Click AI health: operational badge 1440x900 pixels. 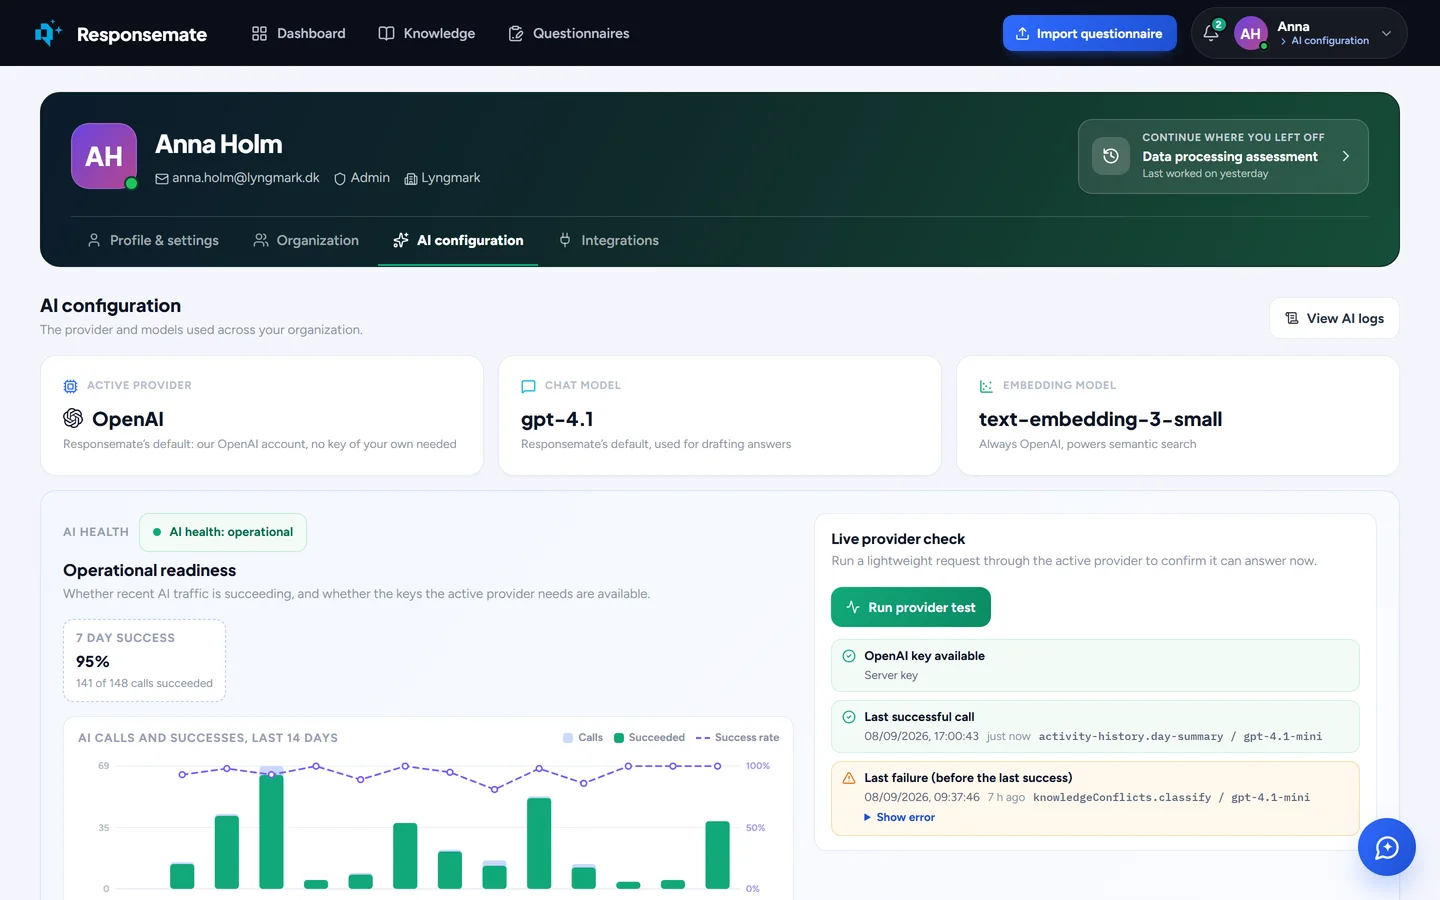tap(223, 532)
